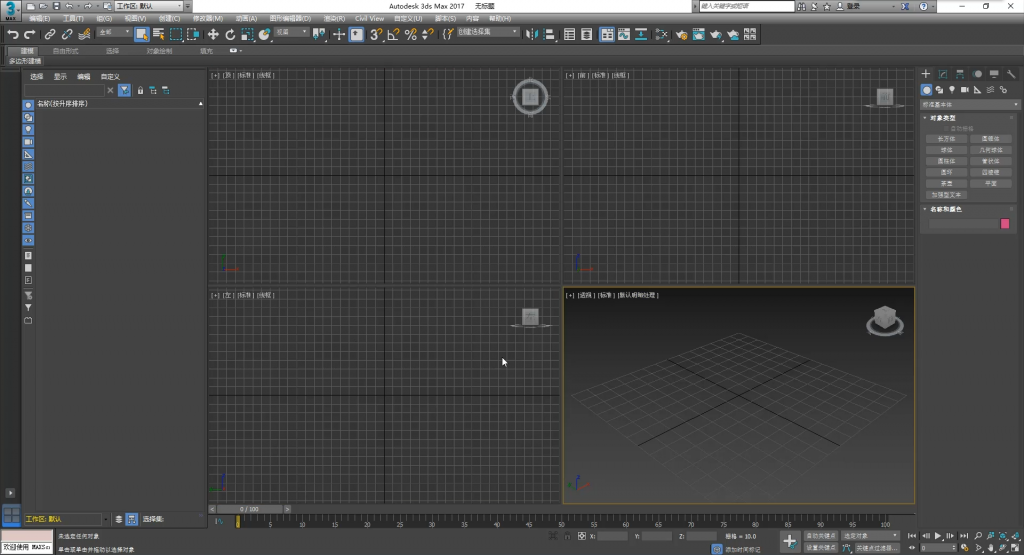Open the Select by Name dialog
This screenshot has height=555, width=1024.
pyautogui.click(x=159, y=35)
